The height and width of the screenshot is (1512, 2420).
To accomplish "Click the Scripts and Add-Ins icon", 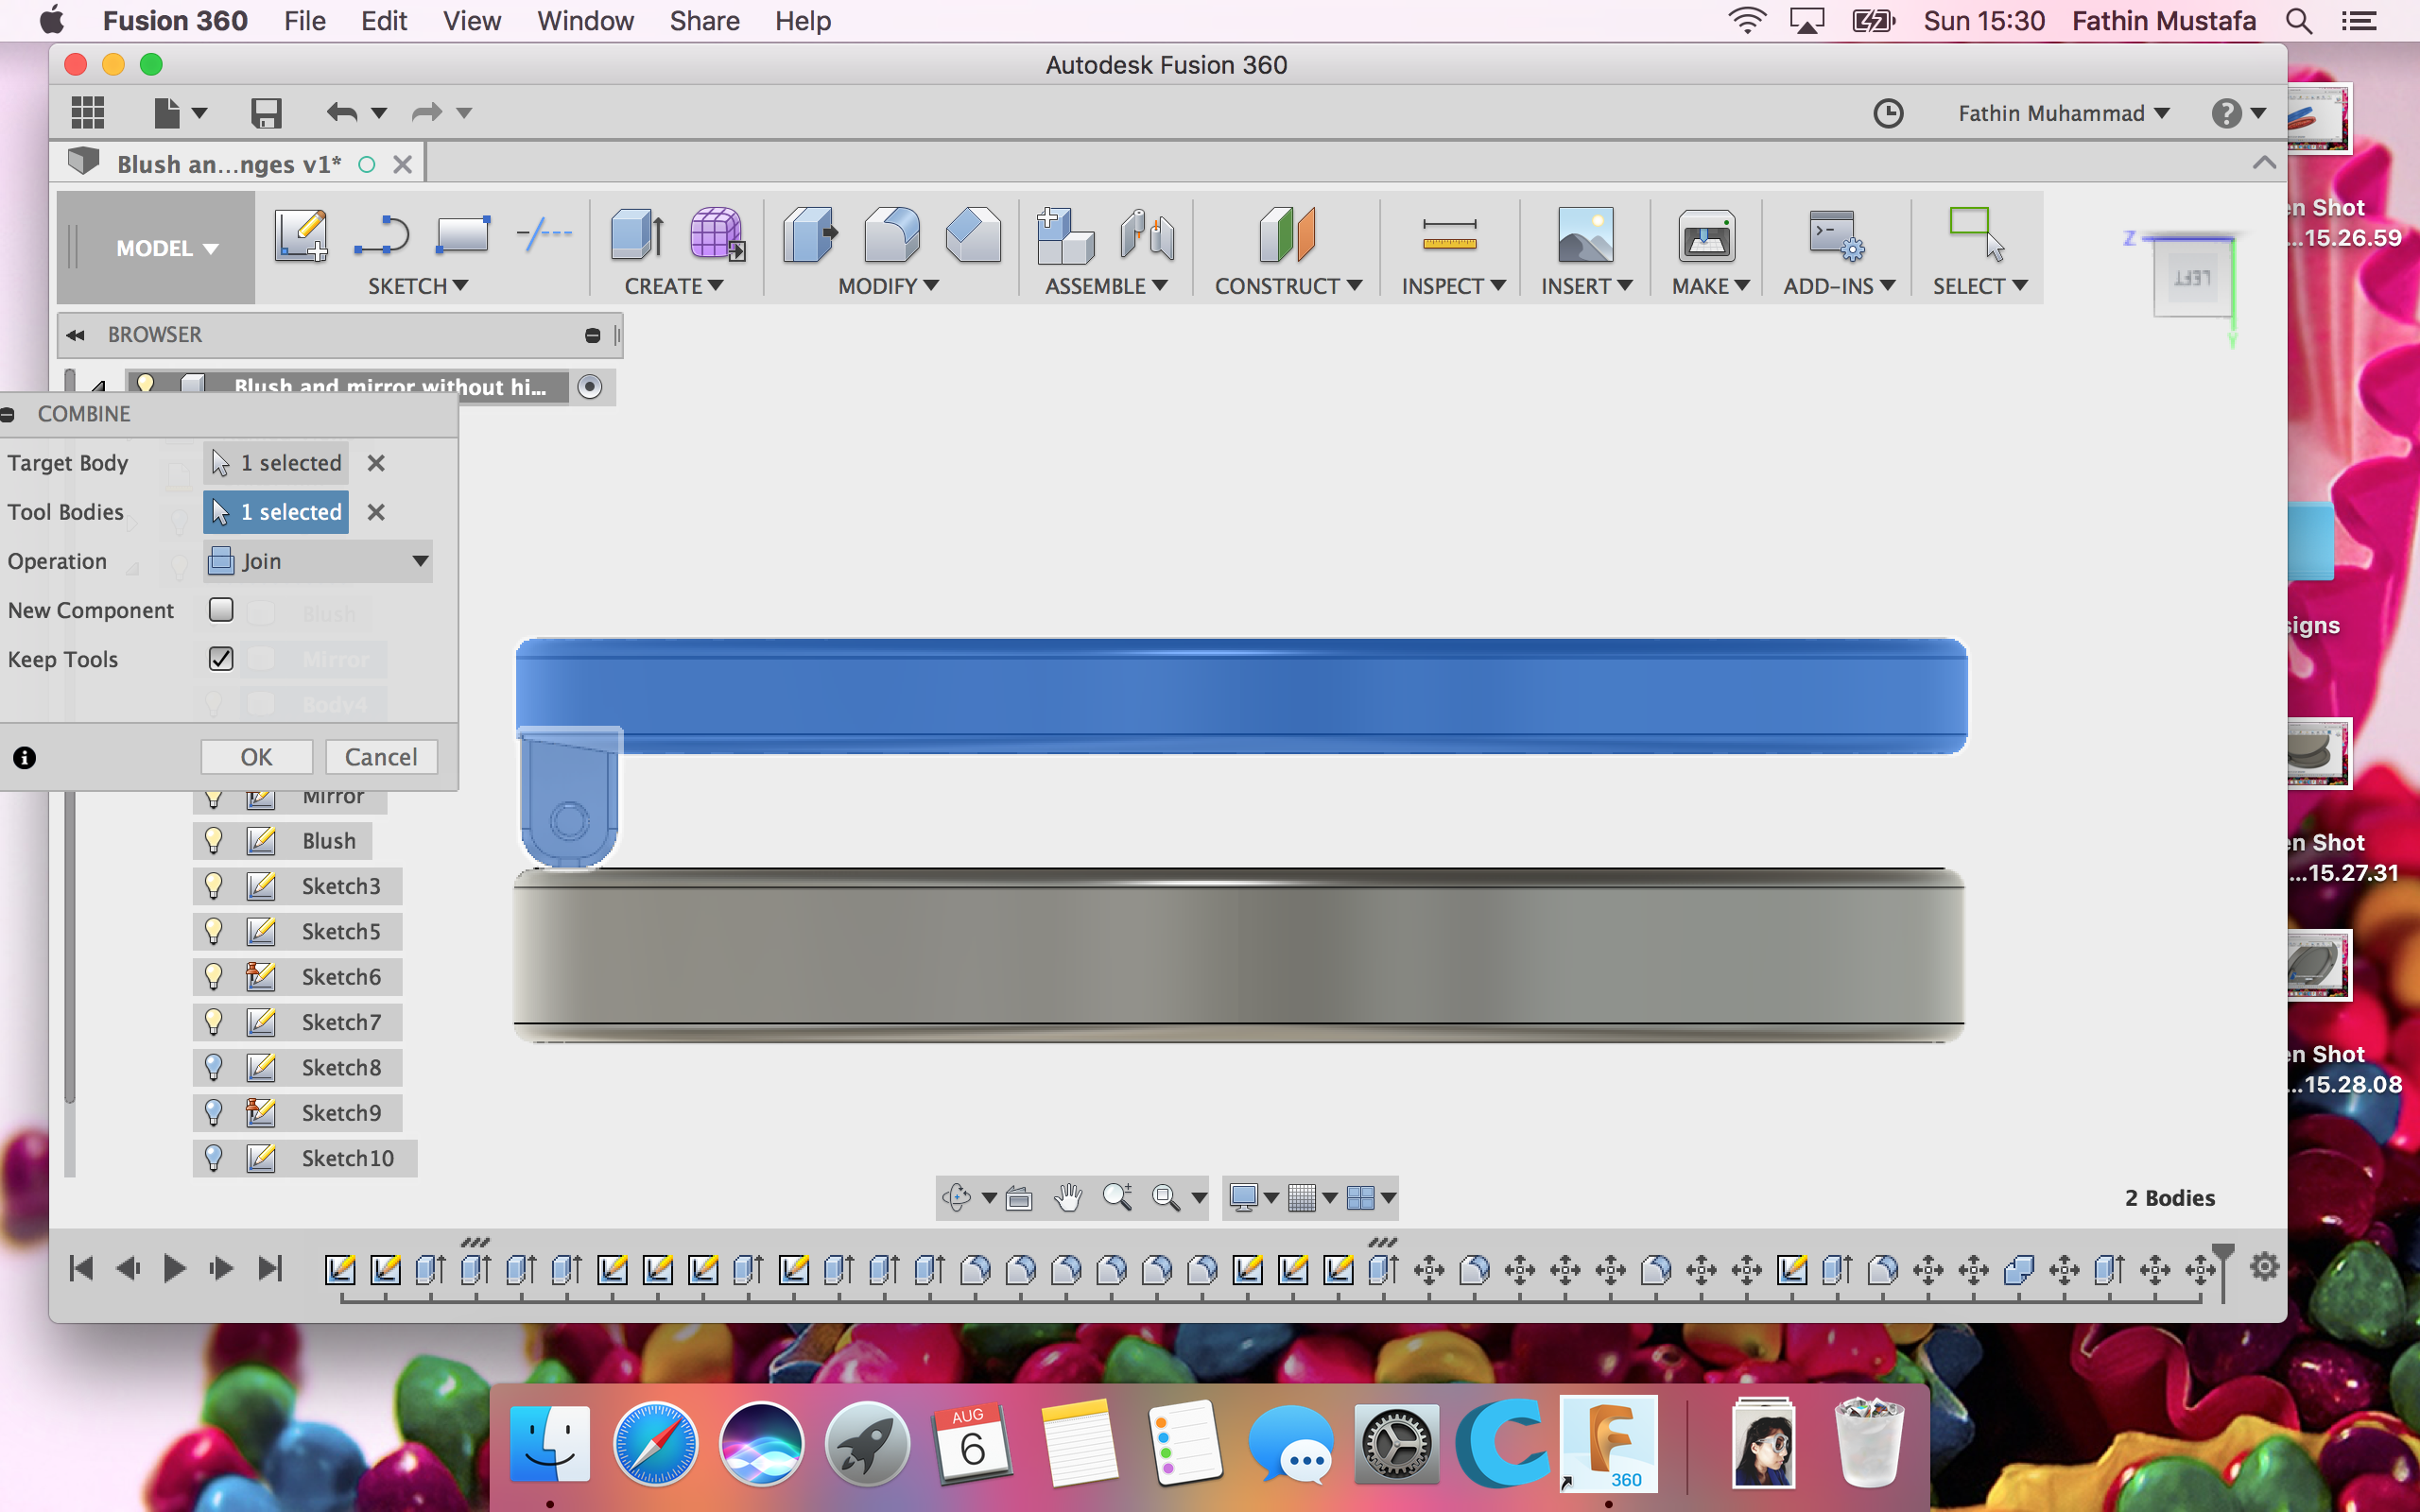I will (1836, 236).
